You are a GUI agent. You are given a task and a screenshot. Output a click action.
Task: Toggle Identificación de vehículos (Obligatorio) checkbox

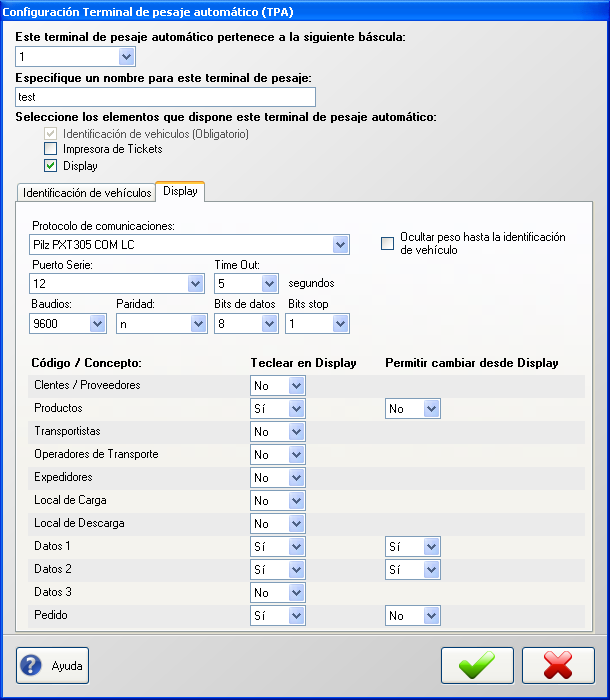click(50, 133)
